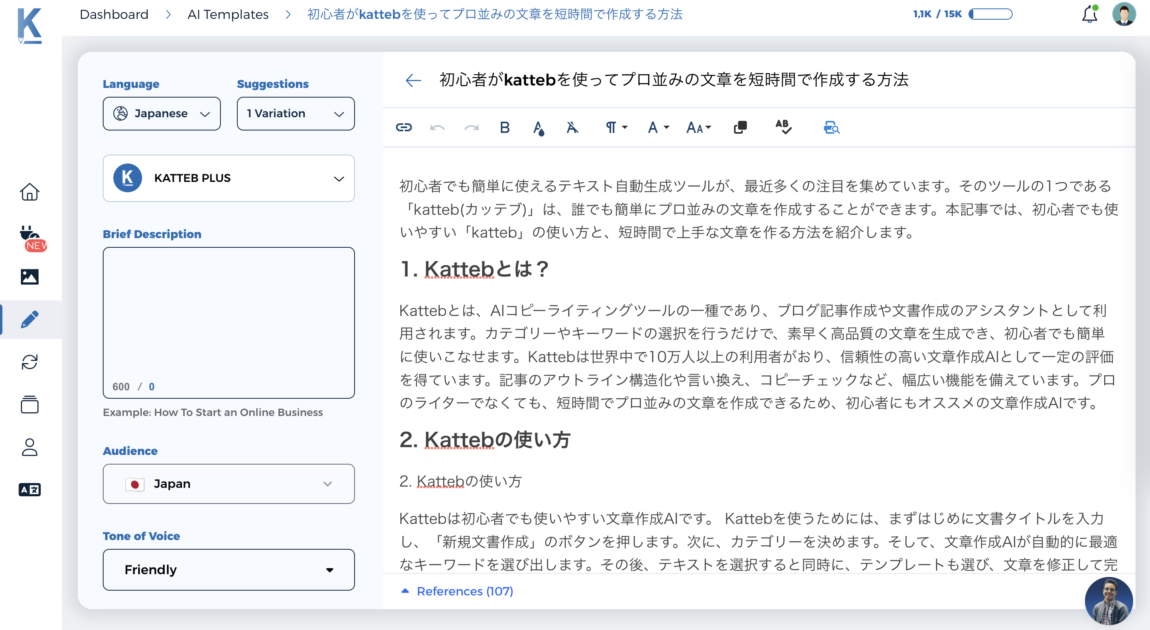Click the copy content icon in toolbar
Viewport: 1150px width, 630px height.
[x=740, y=127]
